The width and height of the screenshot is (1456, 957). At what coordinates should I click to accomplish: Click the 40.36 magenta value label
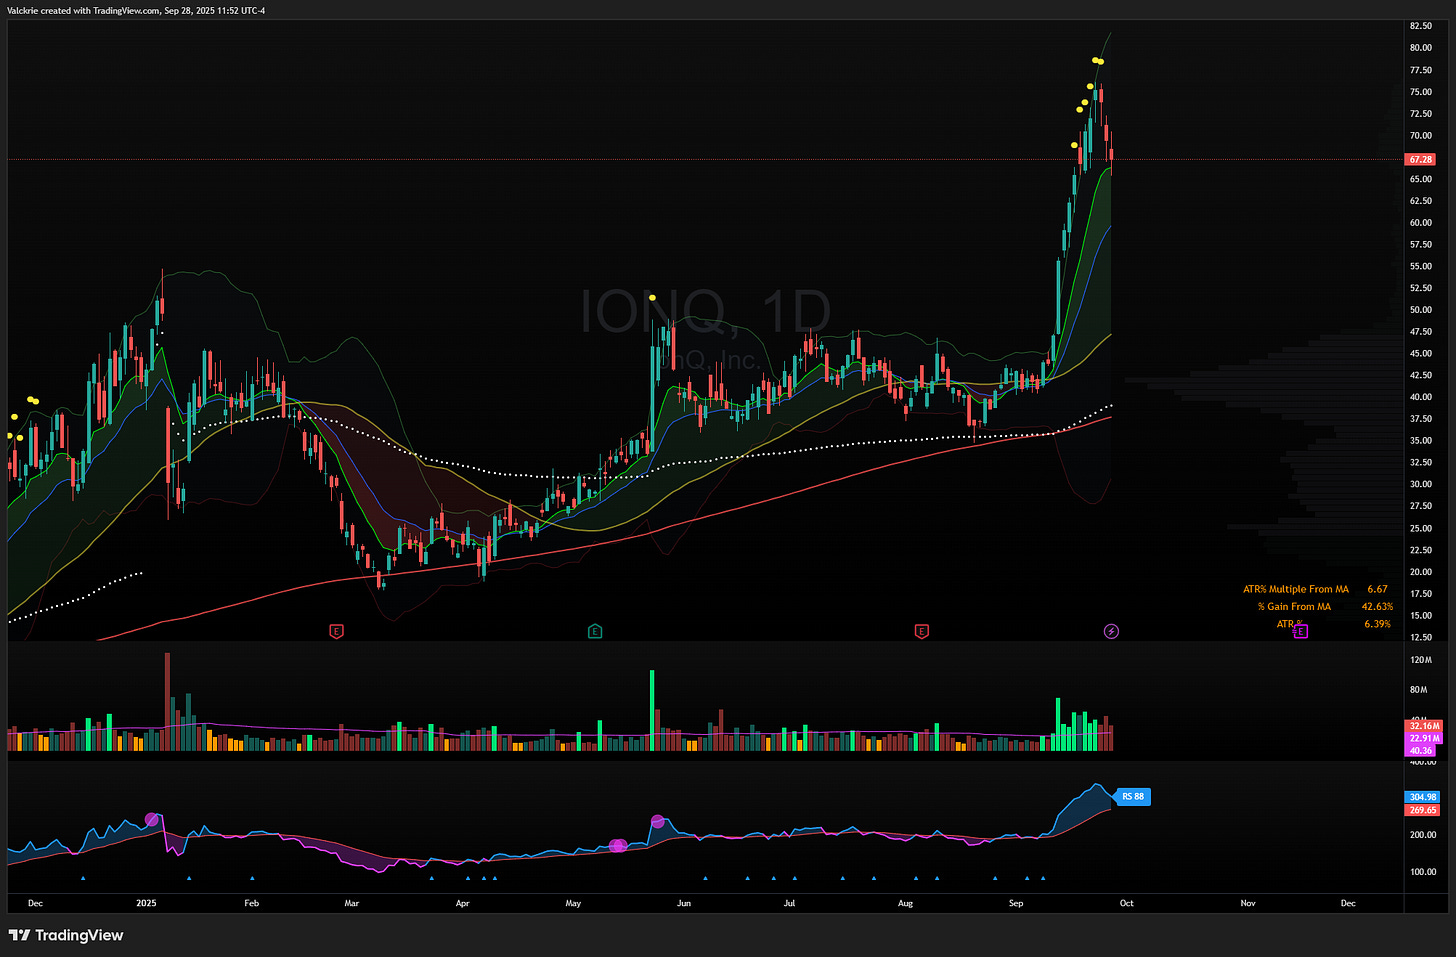pyautogui.click(x=1421, y=750)
